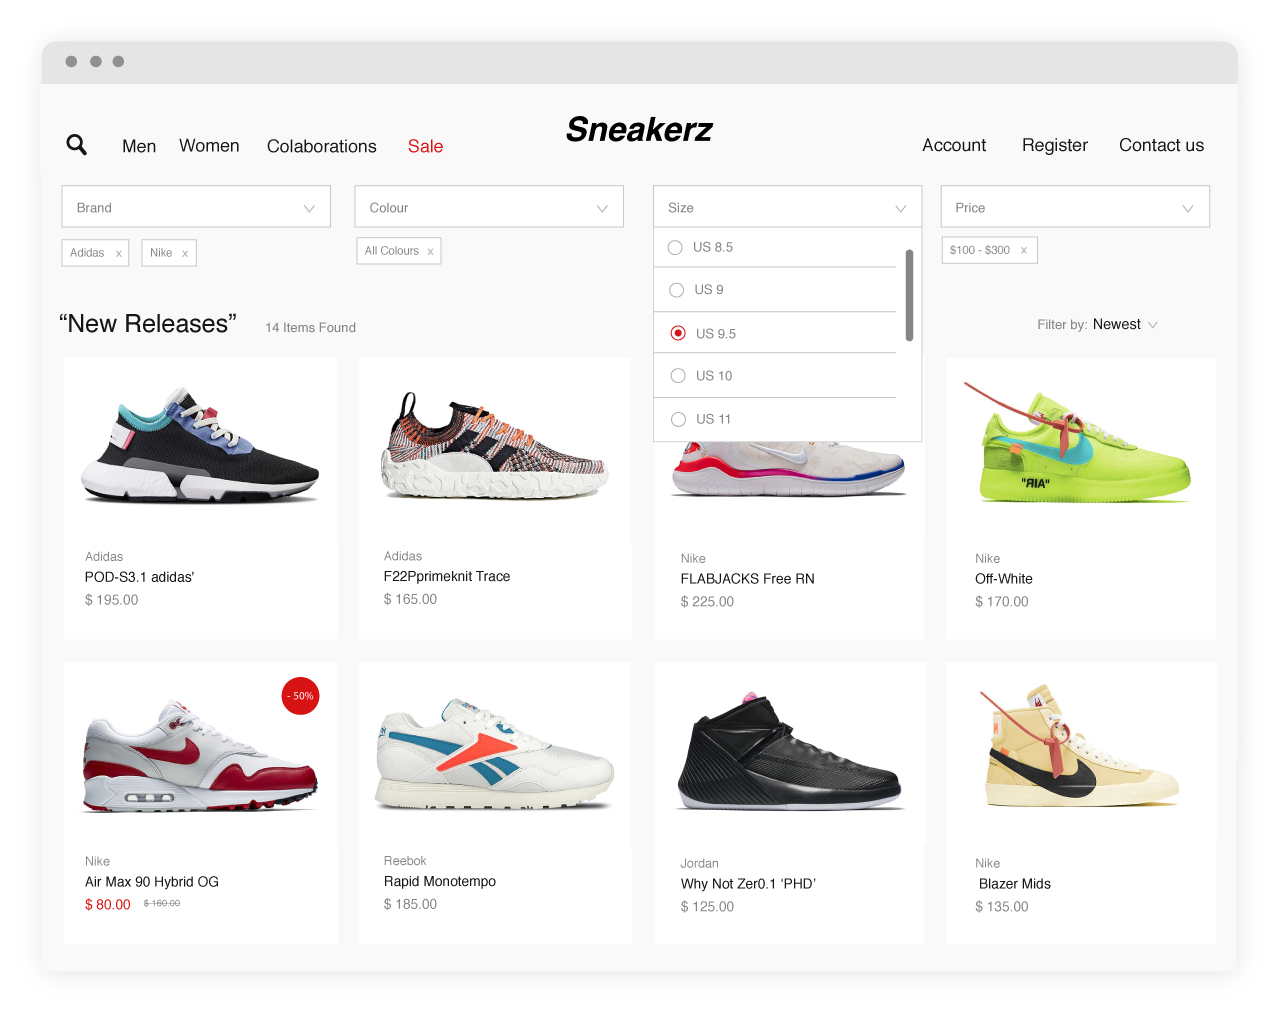Change the Newest sort order dropdown
The height and width of the screenshot is (1016, 1280).
[x=1125, y=324]
